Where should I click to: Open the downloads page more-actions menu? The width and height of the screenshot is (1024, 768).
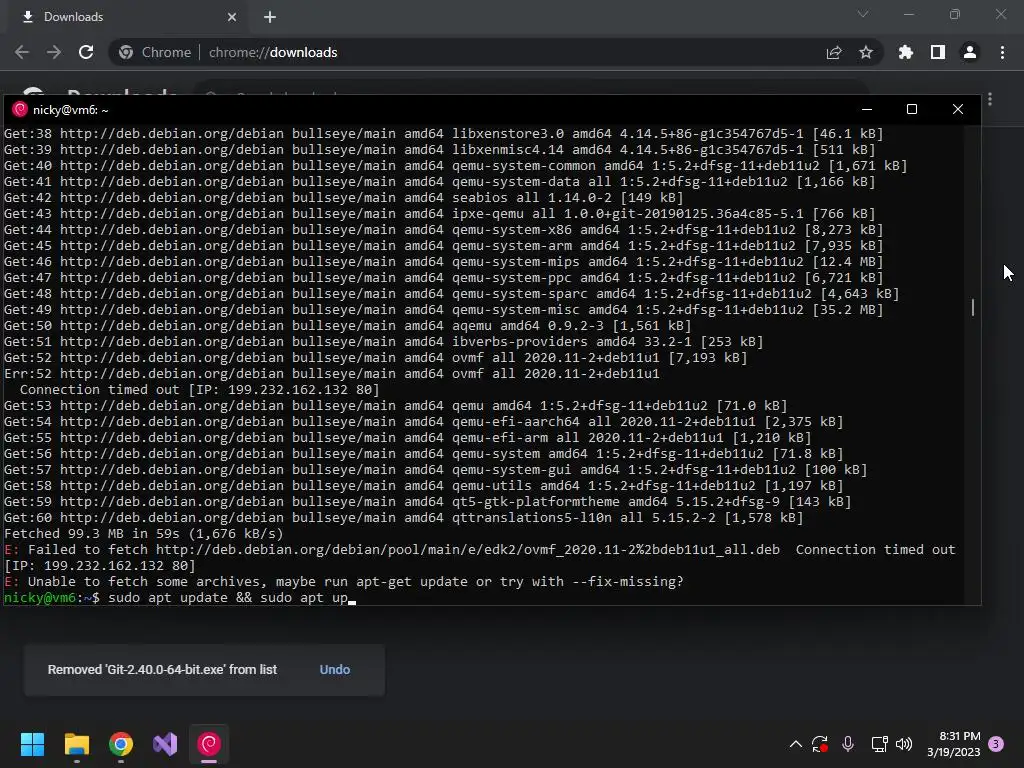click(x=990, y=99)
